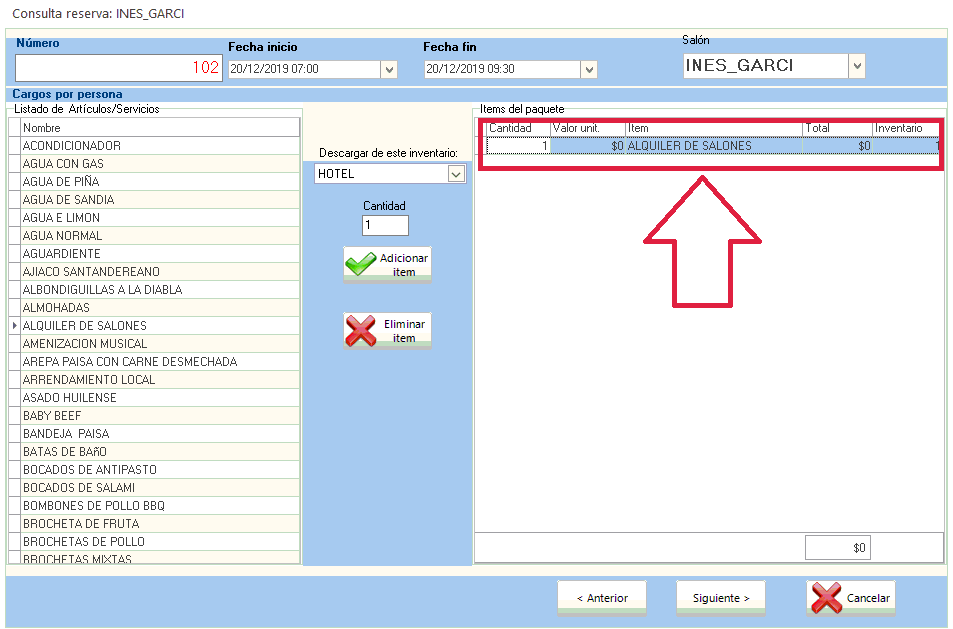
Task: Open the HOTEL inventory dropdown
Action: pyautogui.click(x=456, y=174)
